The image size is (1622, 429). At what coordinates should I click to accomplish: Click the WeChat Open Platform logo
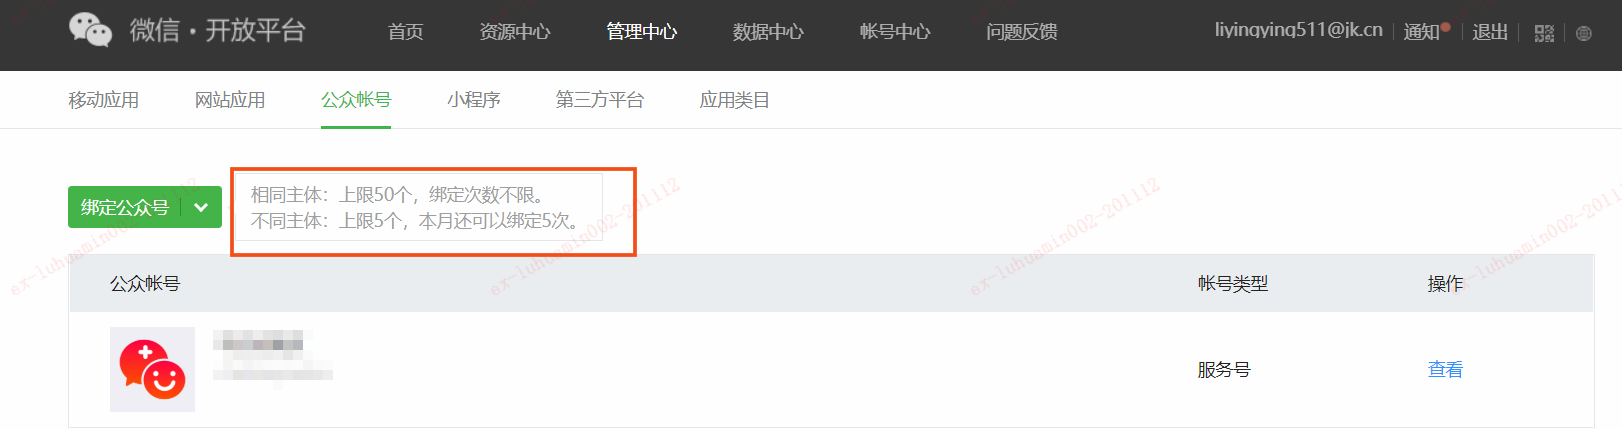click(187, 30)
